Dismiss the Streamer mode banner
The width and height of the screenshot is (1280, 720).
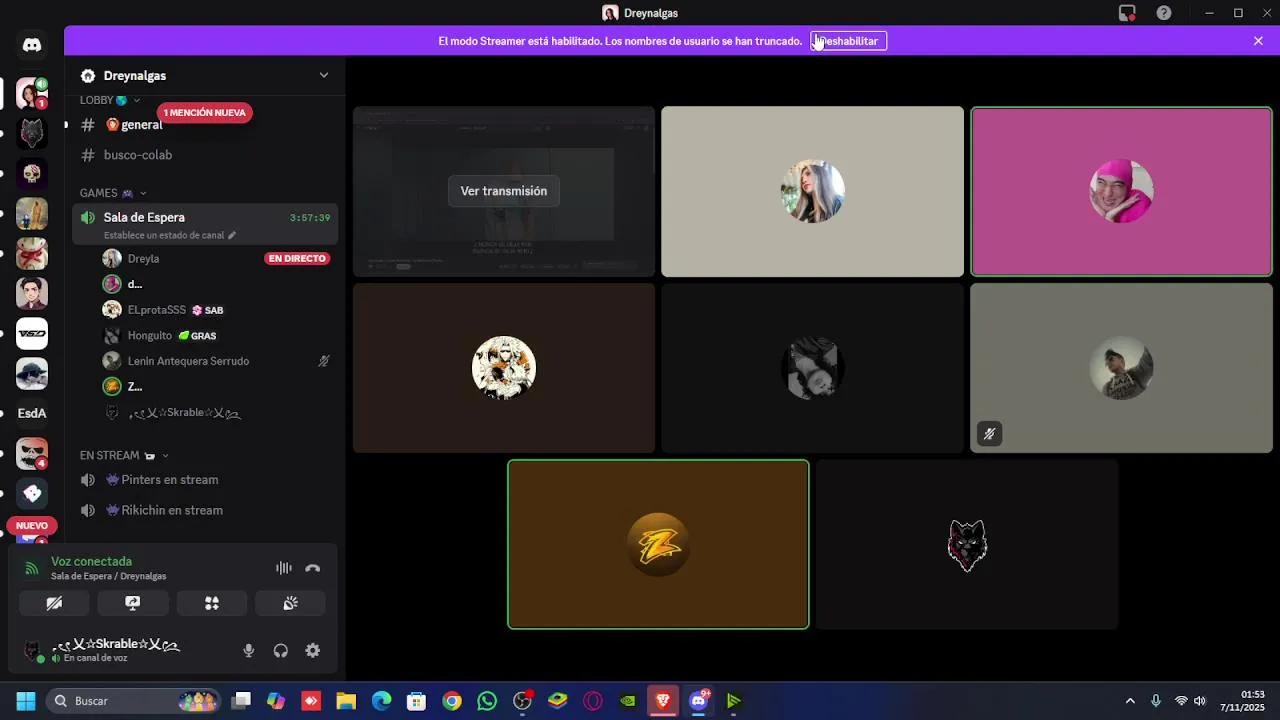(1258, 41)
